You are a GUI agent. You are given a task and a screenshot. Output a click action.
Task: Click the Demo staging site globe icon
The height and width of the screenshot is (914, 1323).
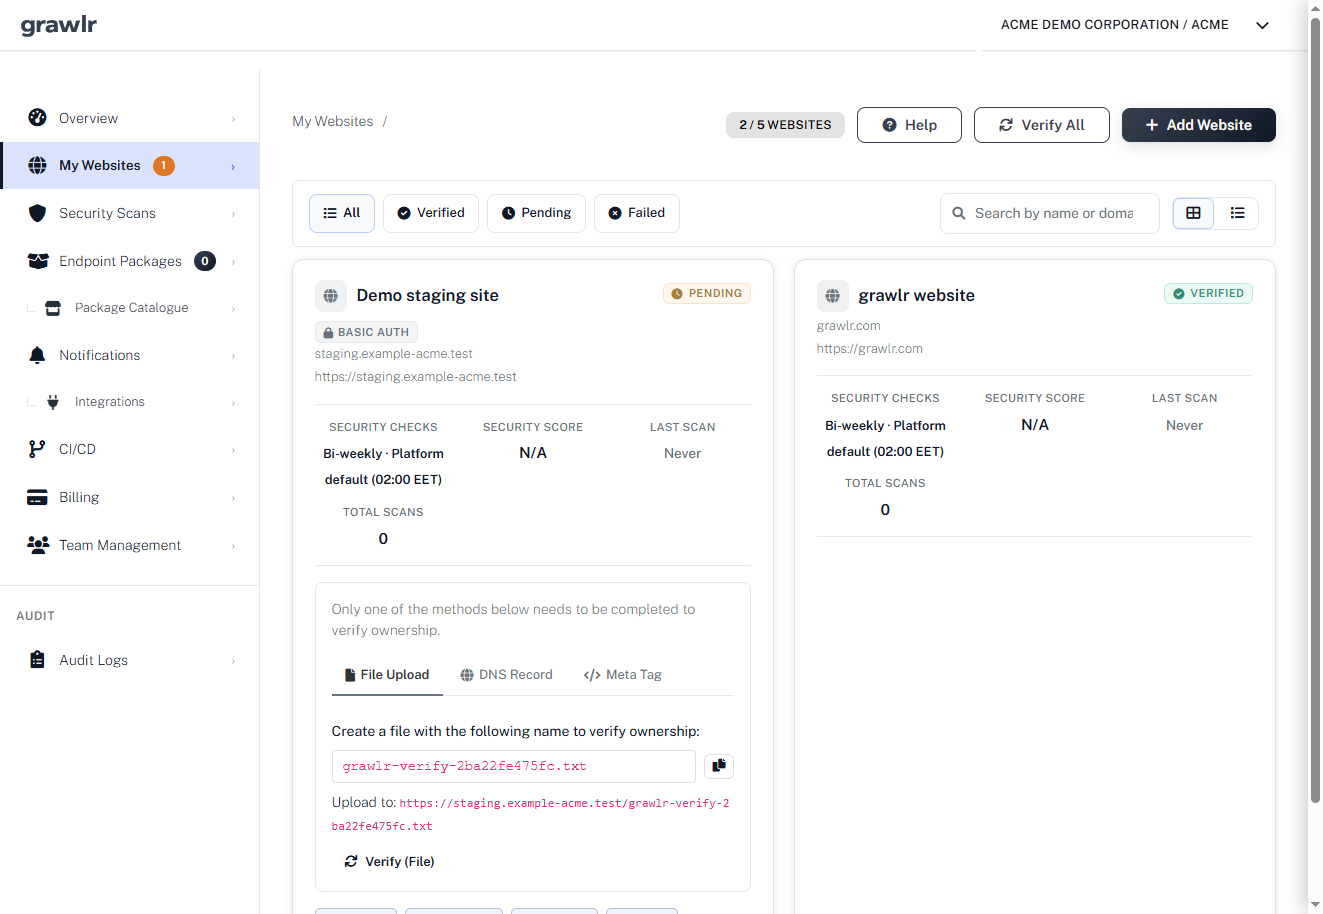[x=331, y=296]
